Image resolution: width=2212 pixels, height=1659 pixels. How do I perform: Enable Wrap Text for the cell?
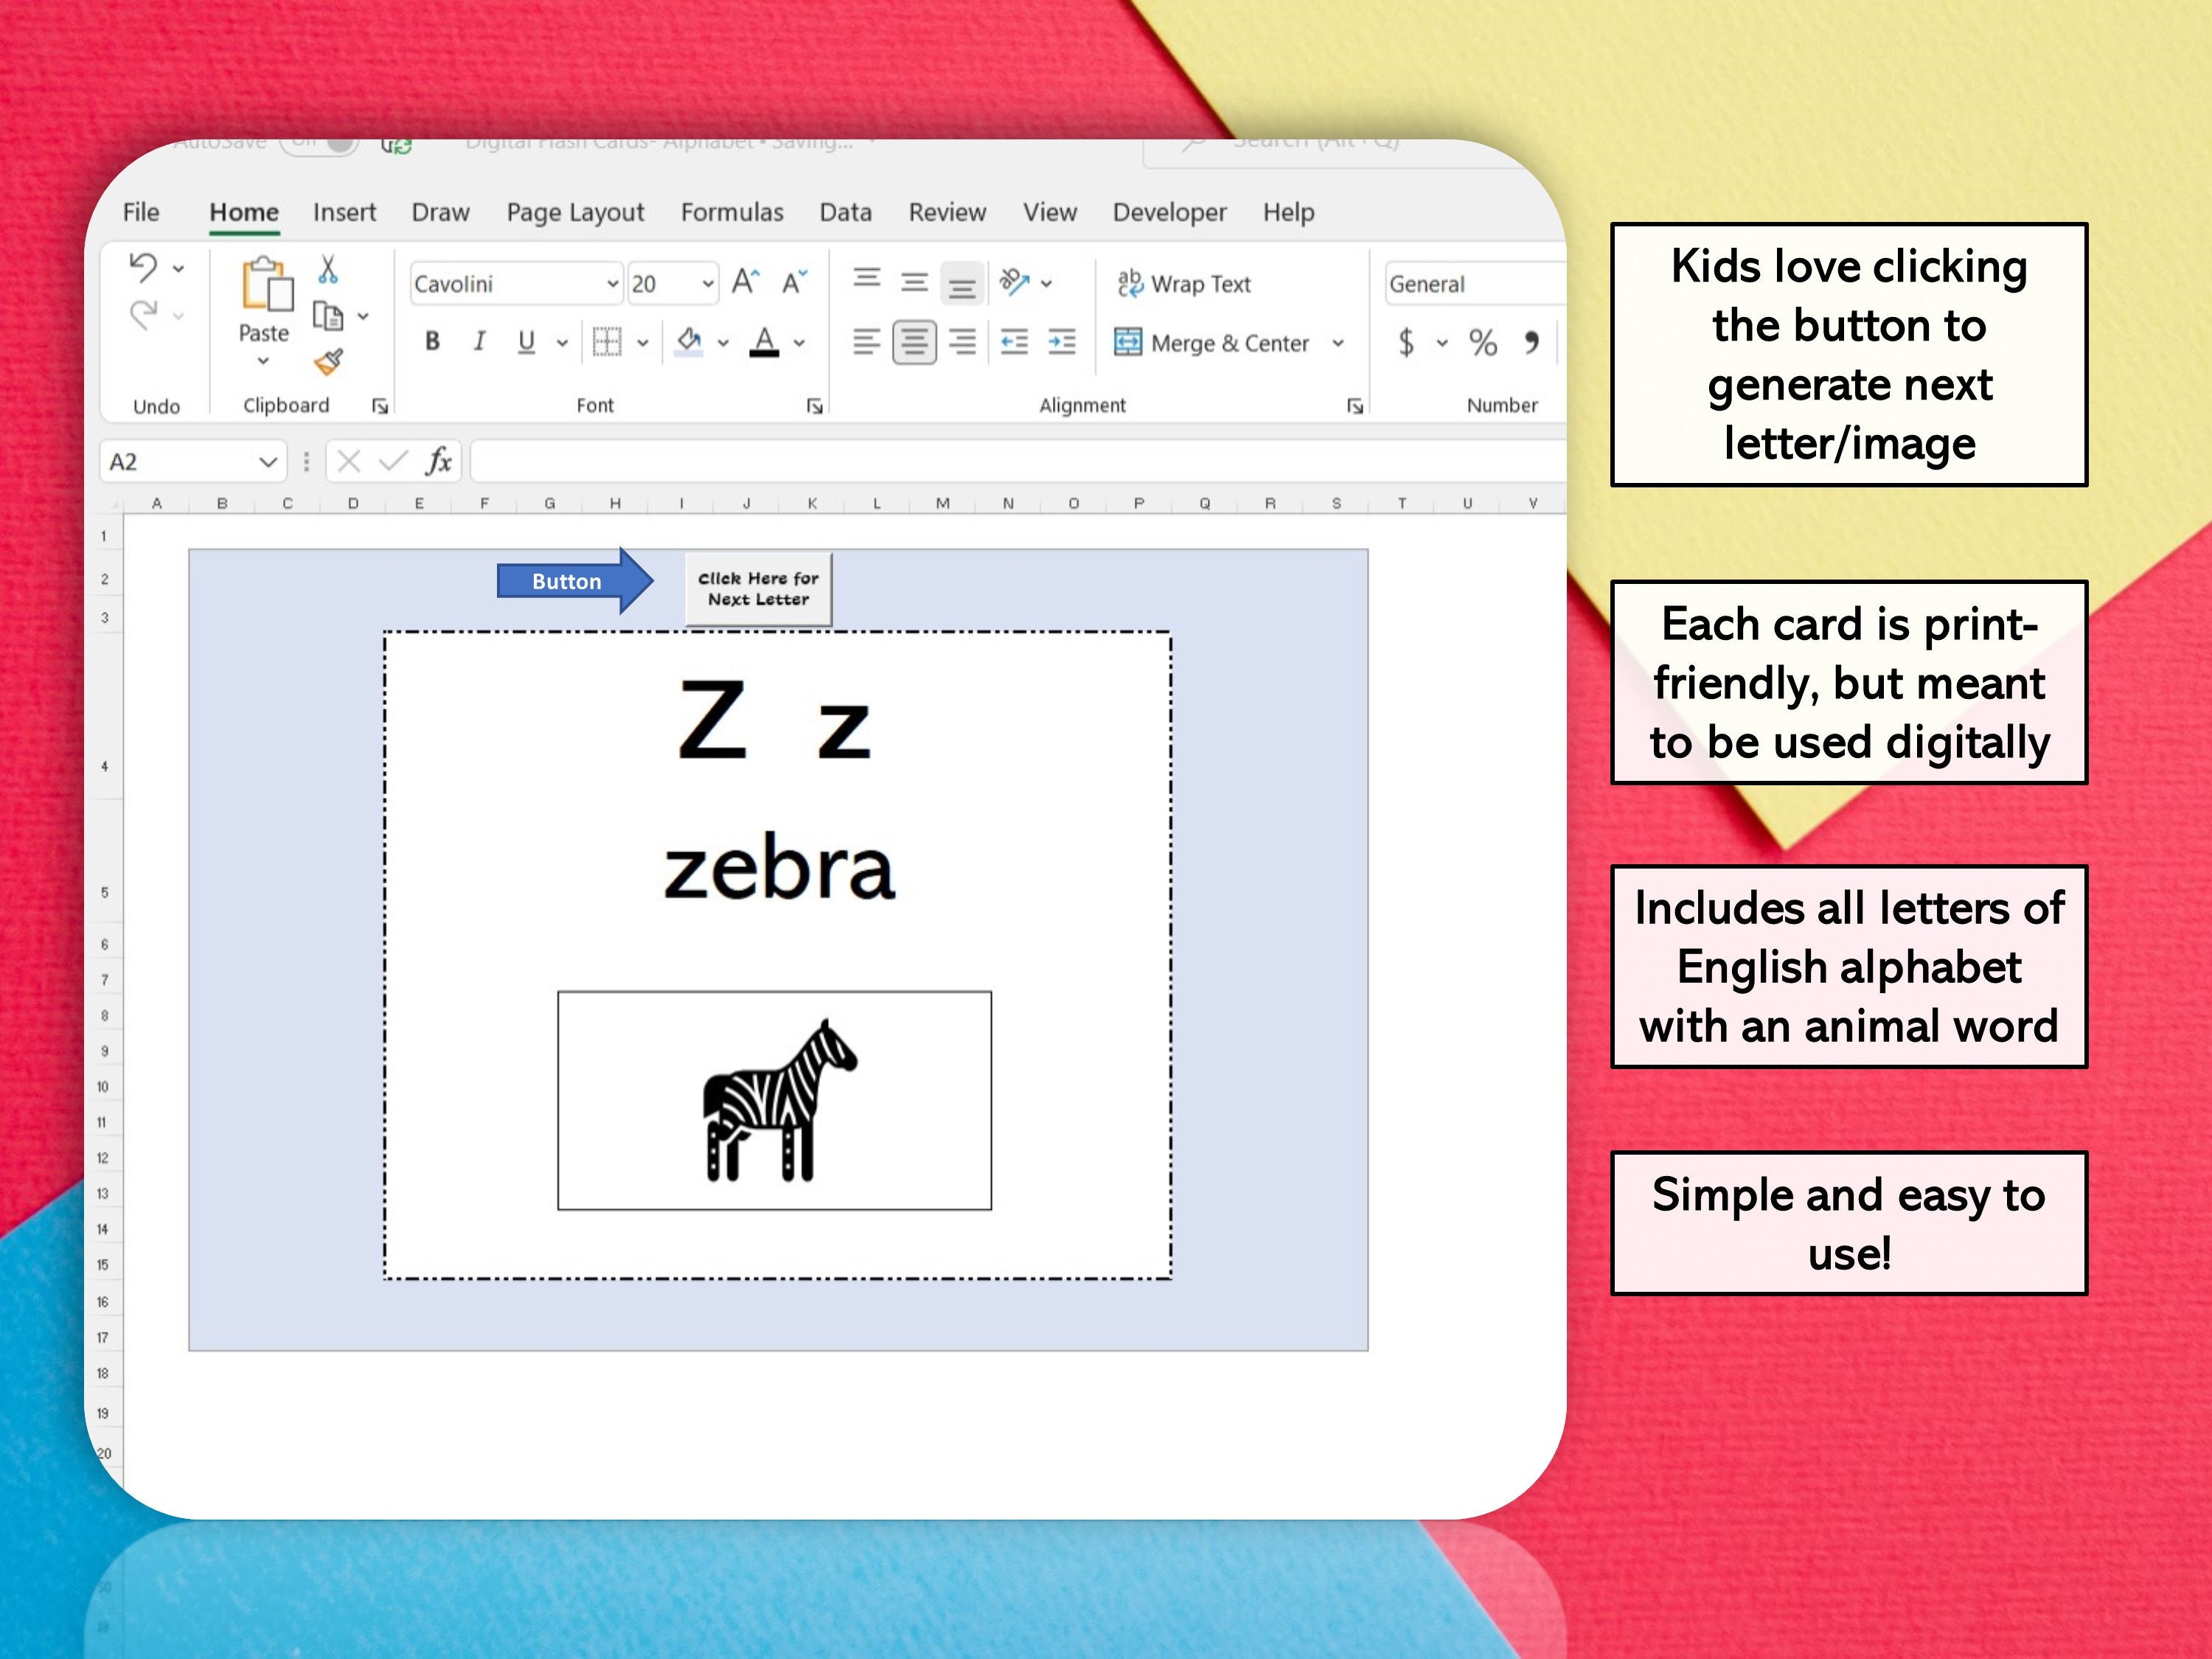tap(1185, 283)
